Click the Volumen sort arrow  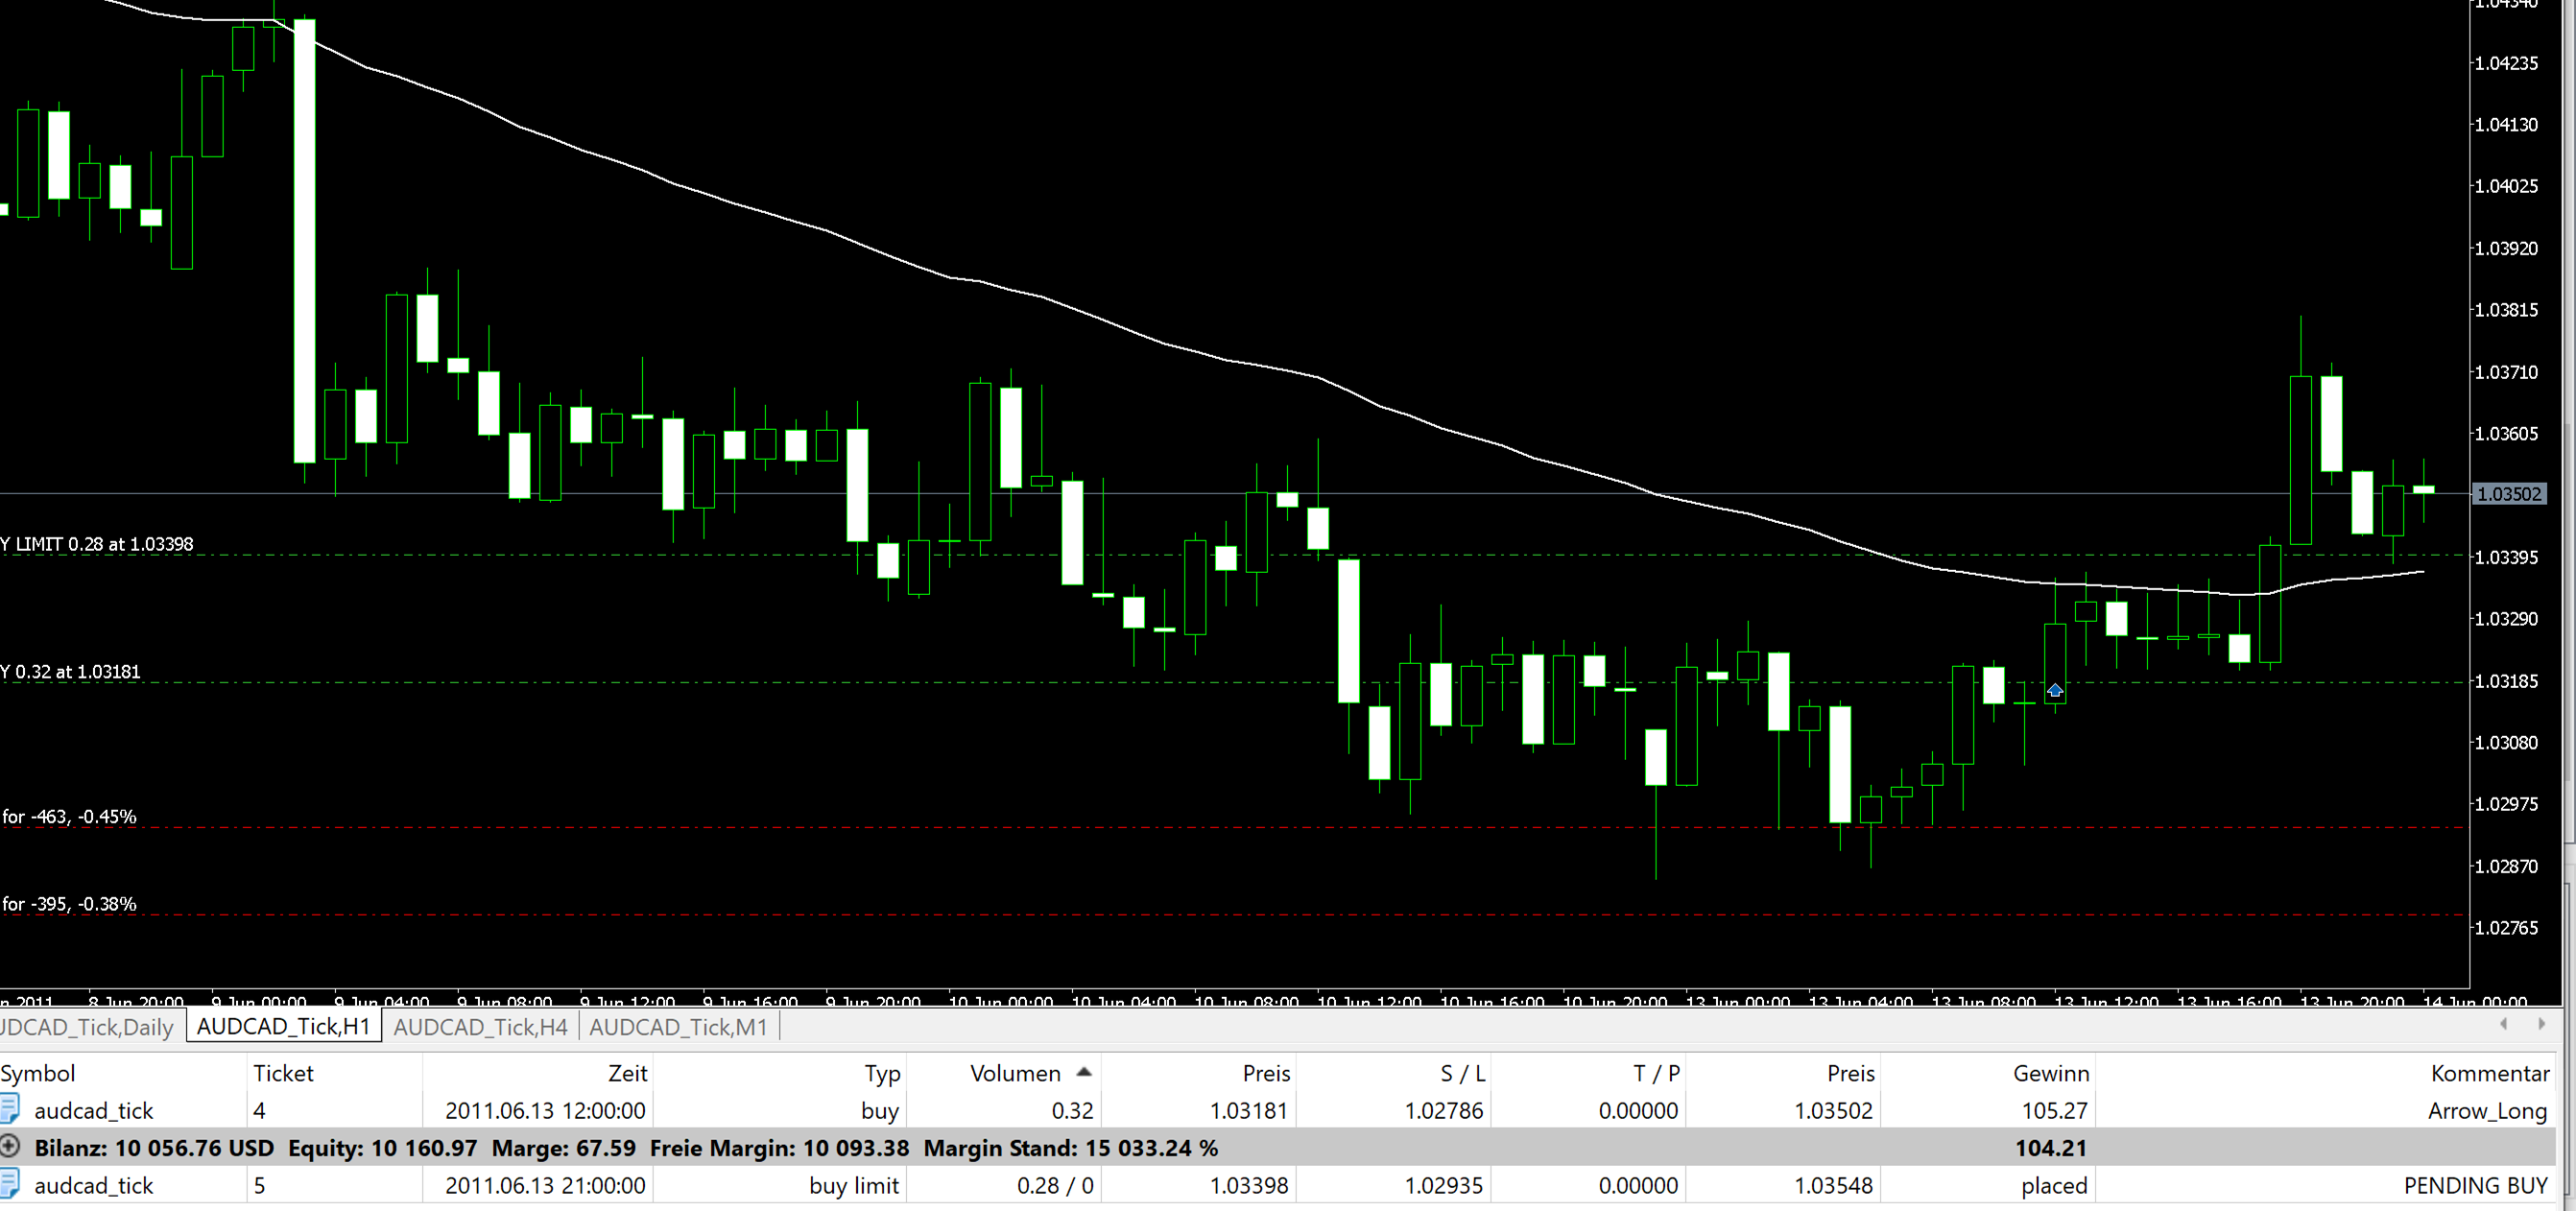click(x=1084, y=1072)
